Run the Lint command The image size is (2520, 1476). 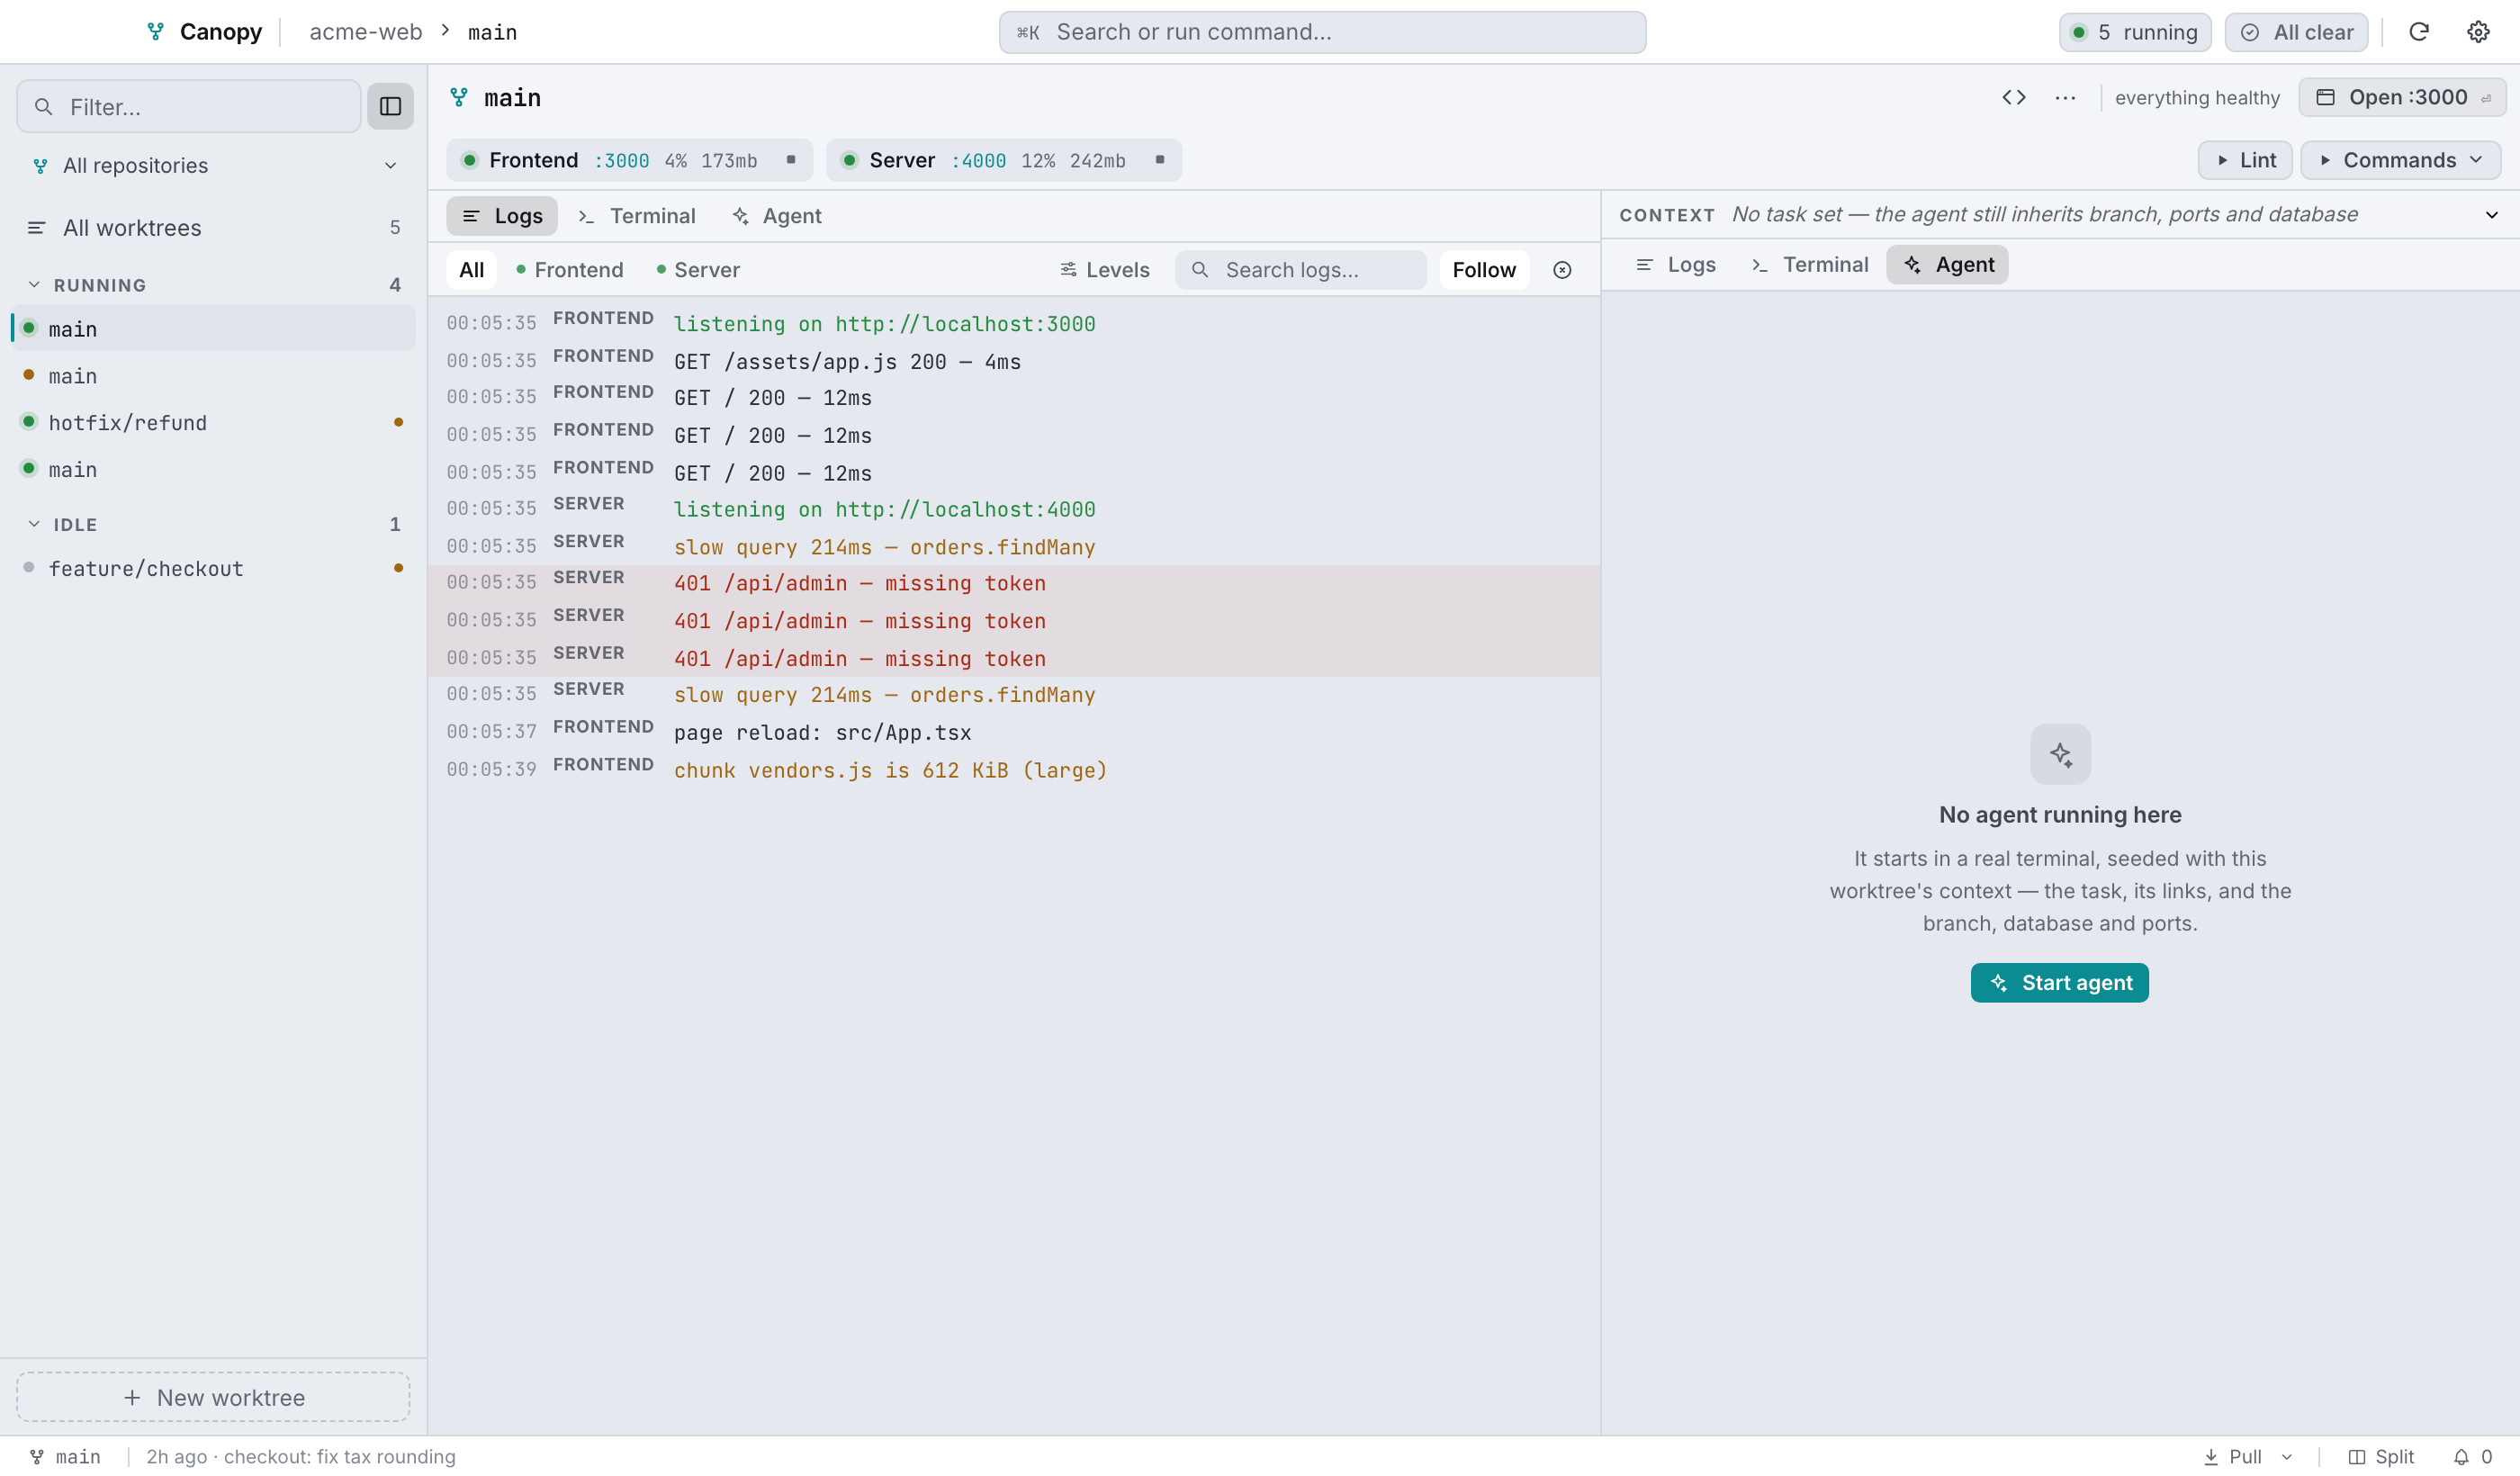point(2245,160)
